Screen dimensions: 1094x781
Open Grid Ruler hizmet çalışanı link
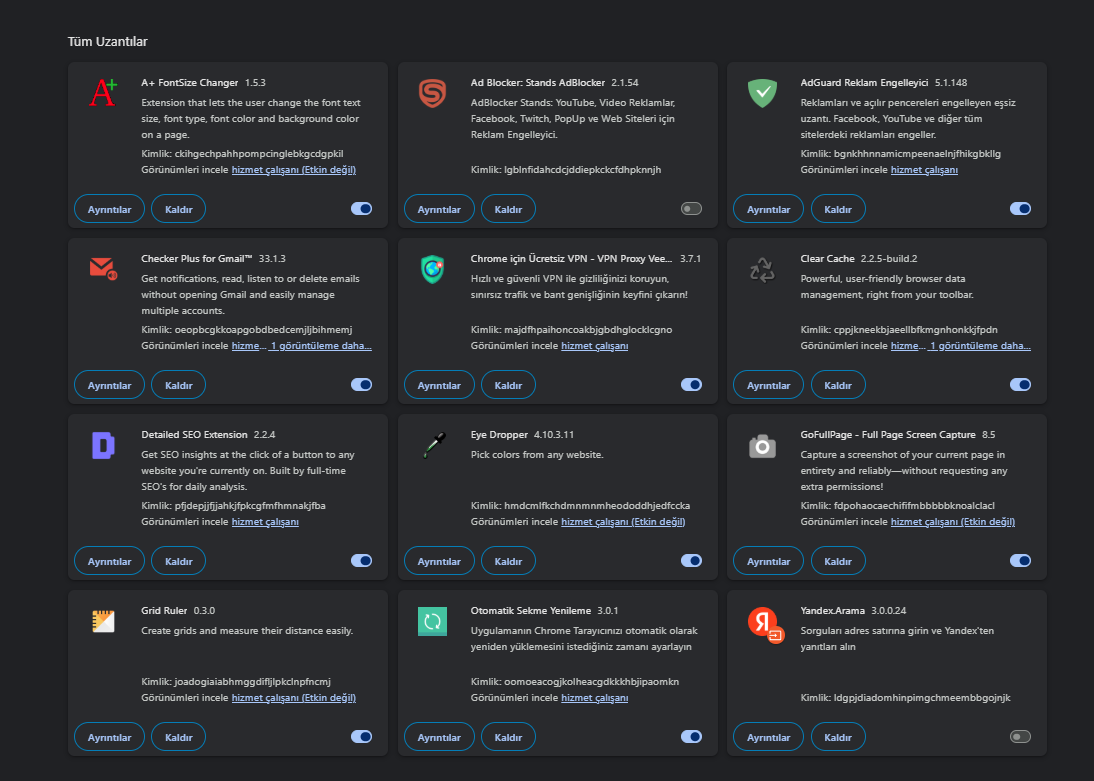pos(294,697)
